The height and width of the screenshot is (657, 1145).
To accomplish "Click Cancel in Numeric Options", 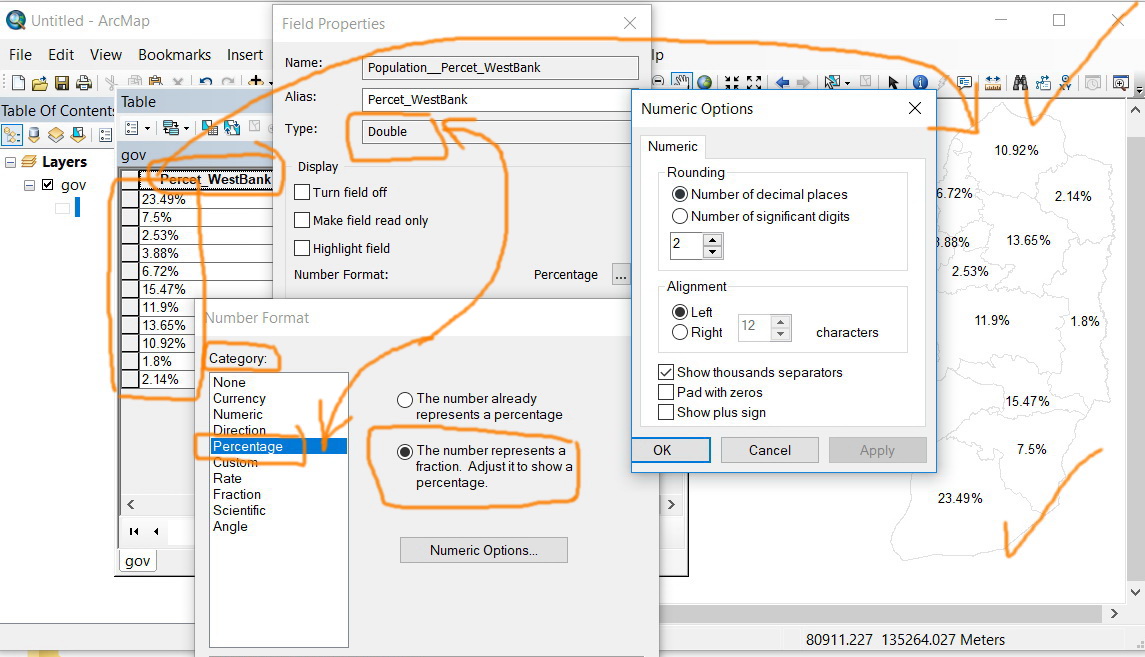I will tap(770, 450).
